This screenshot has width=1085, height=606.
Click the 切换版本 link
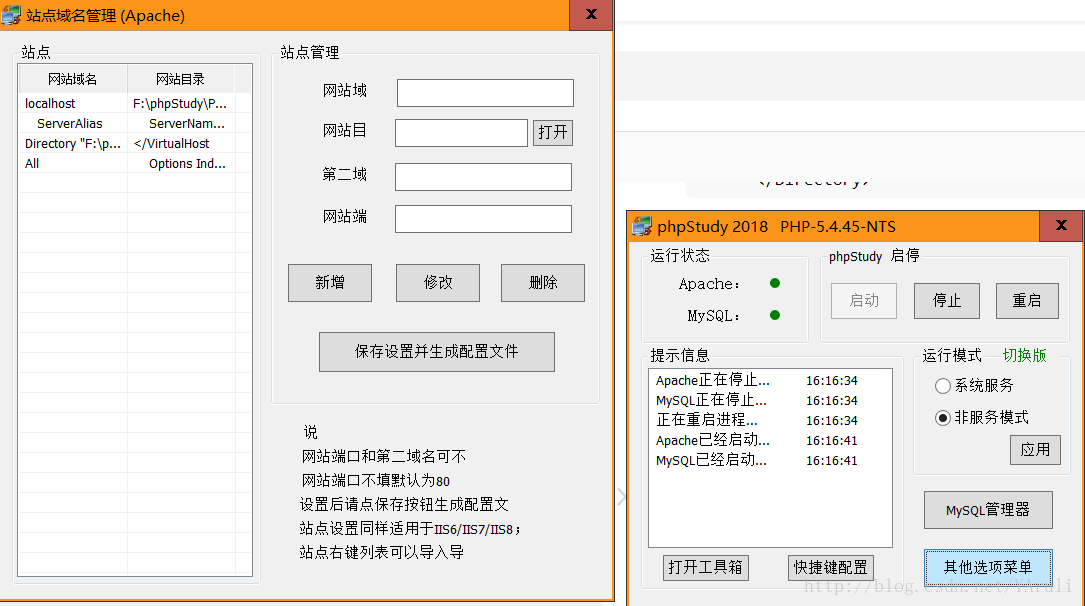[1025, 356]
